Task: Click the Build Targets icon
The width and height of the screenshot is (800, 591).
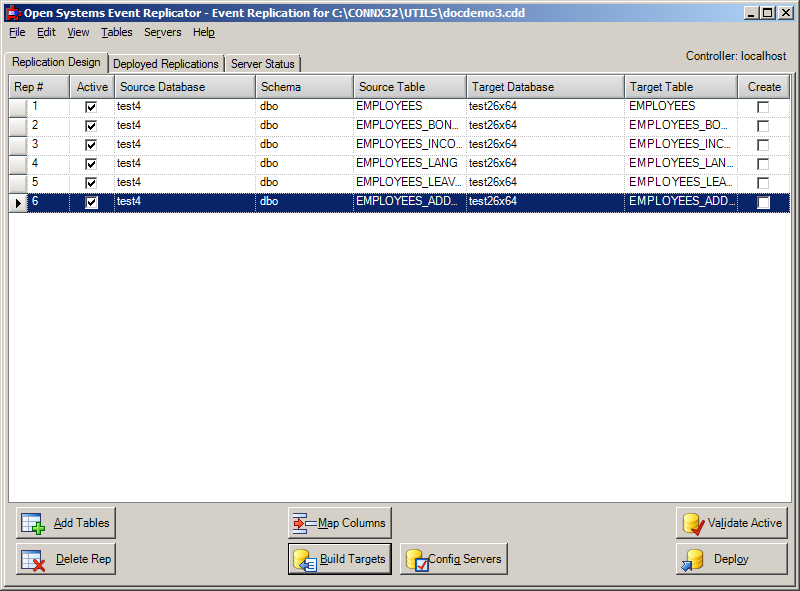Action: (x=303, y=559)
